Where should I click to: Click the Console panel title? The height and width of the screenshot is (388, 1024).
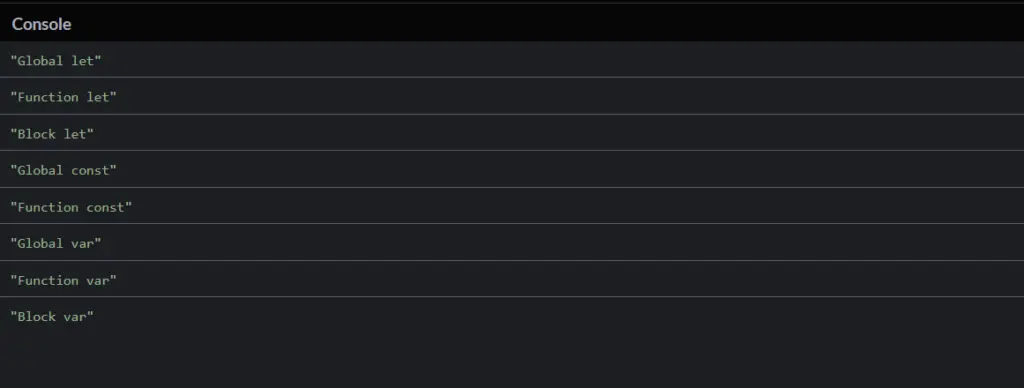[41, 24]
